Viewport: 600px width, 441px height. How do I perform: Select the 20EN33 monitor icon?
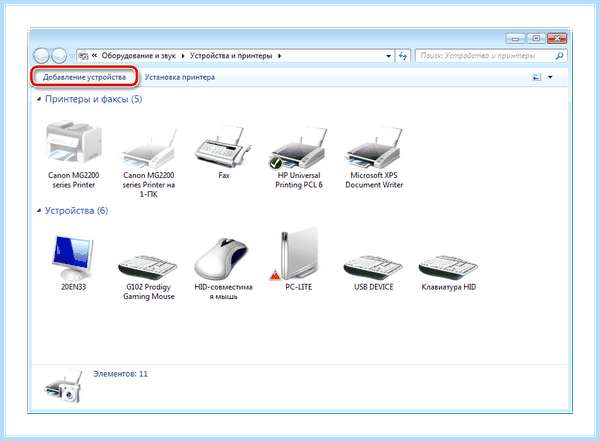tap(73, 258)
